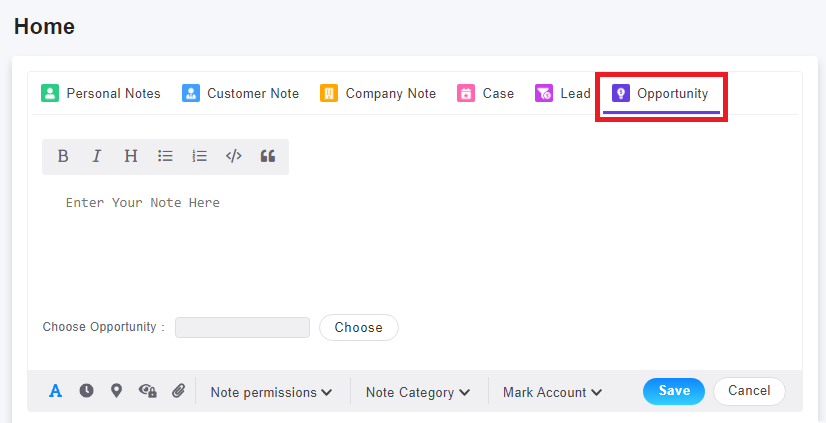Insert a code block using the code icon

click(233, 156)
